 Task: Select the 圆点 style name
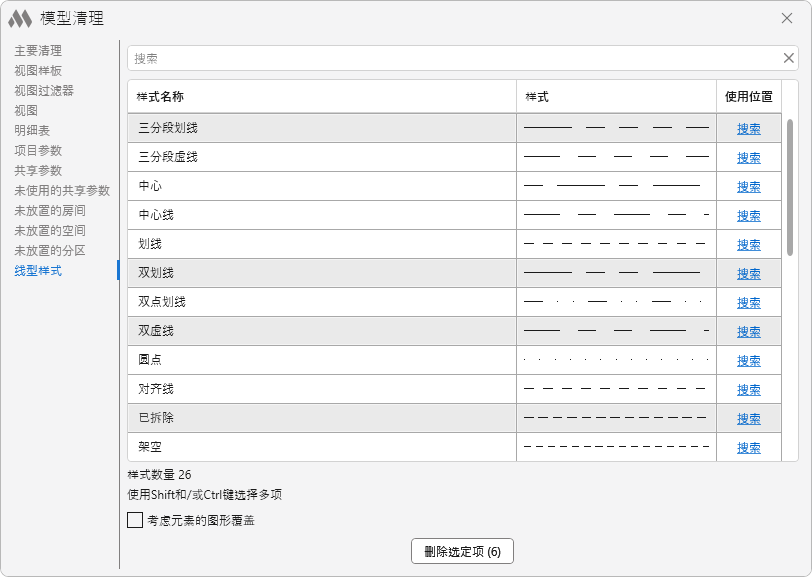[x=150, y=360]
